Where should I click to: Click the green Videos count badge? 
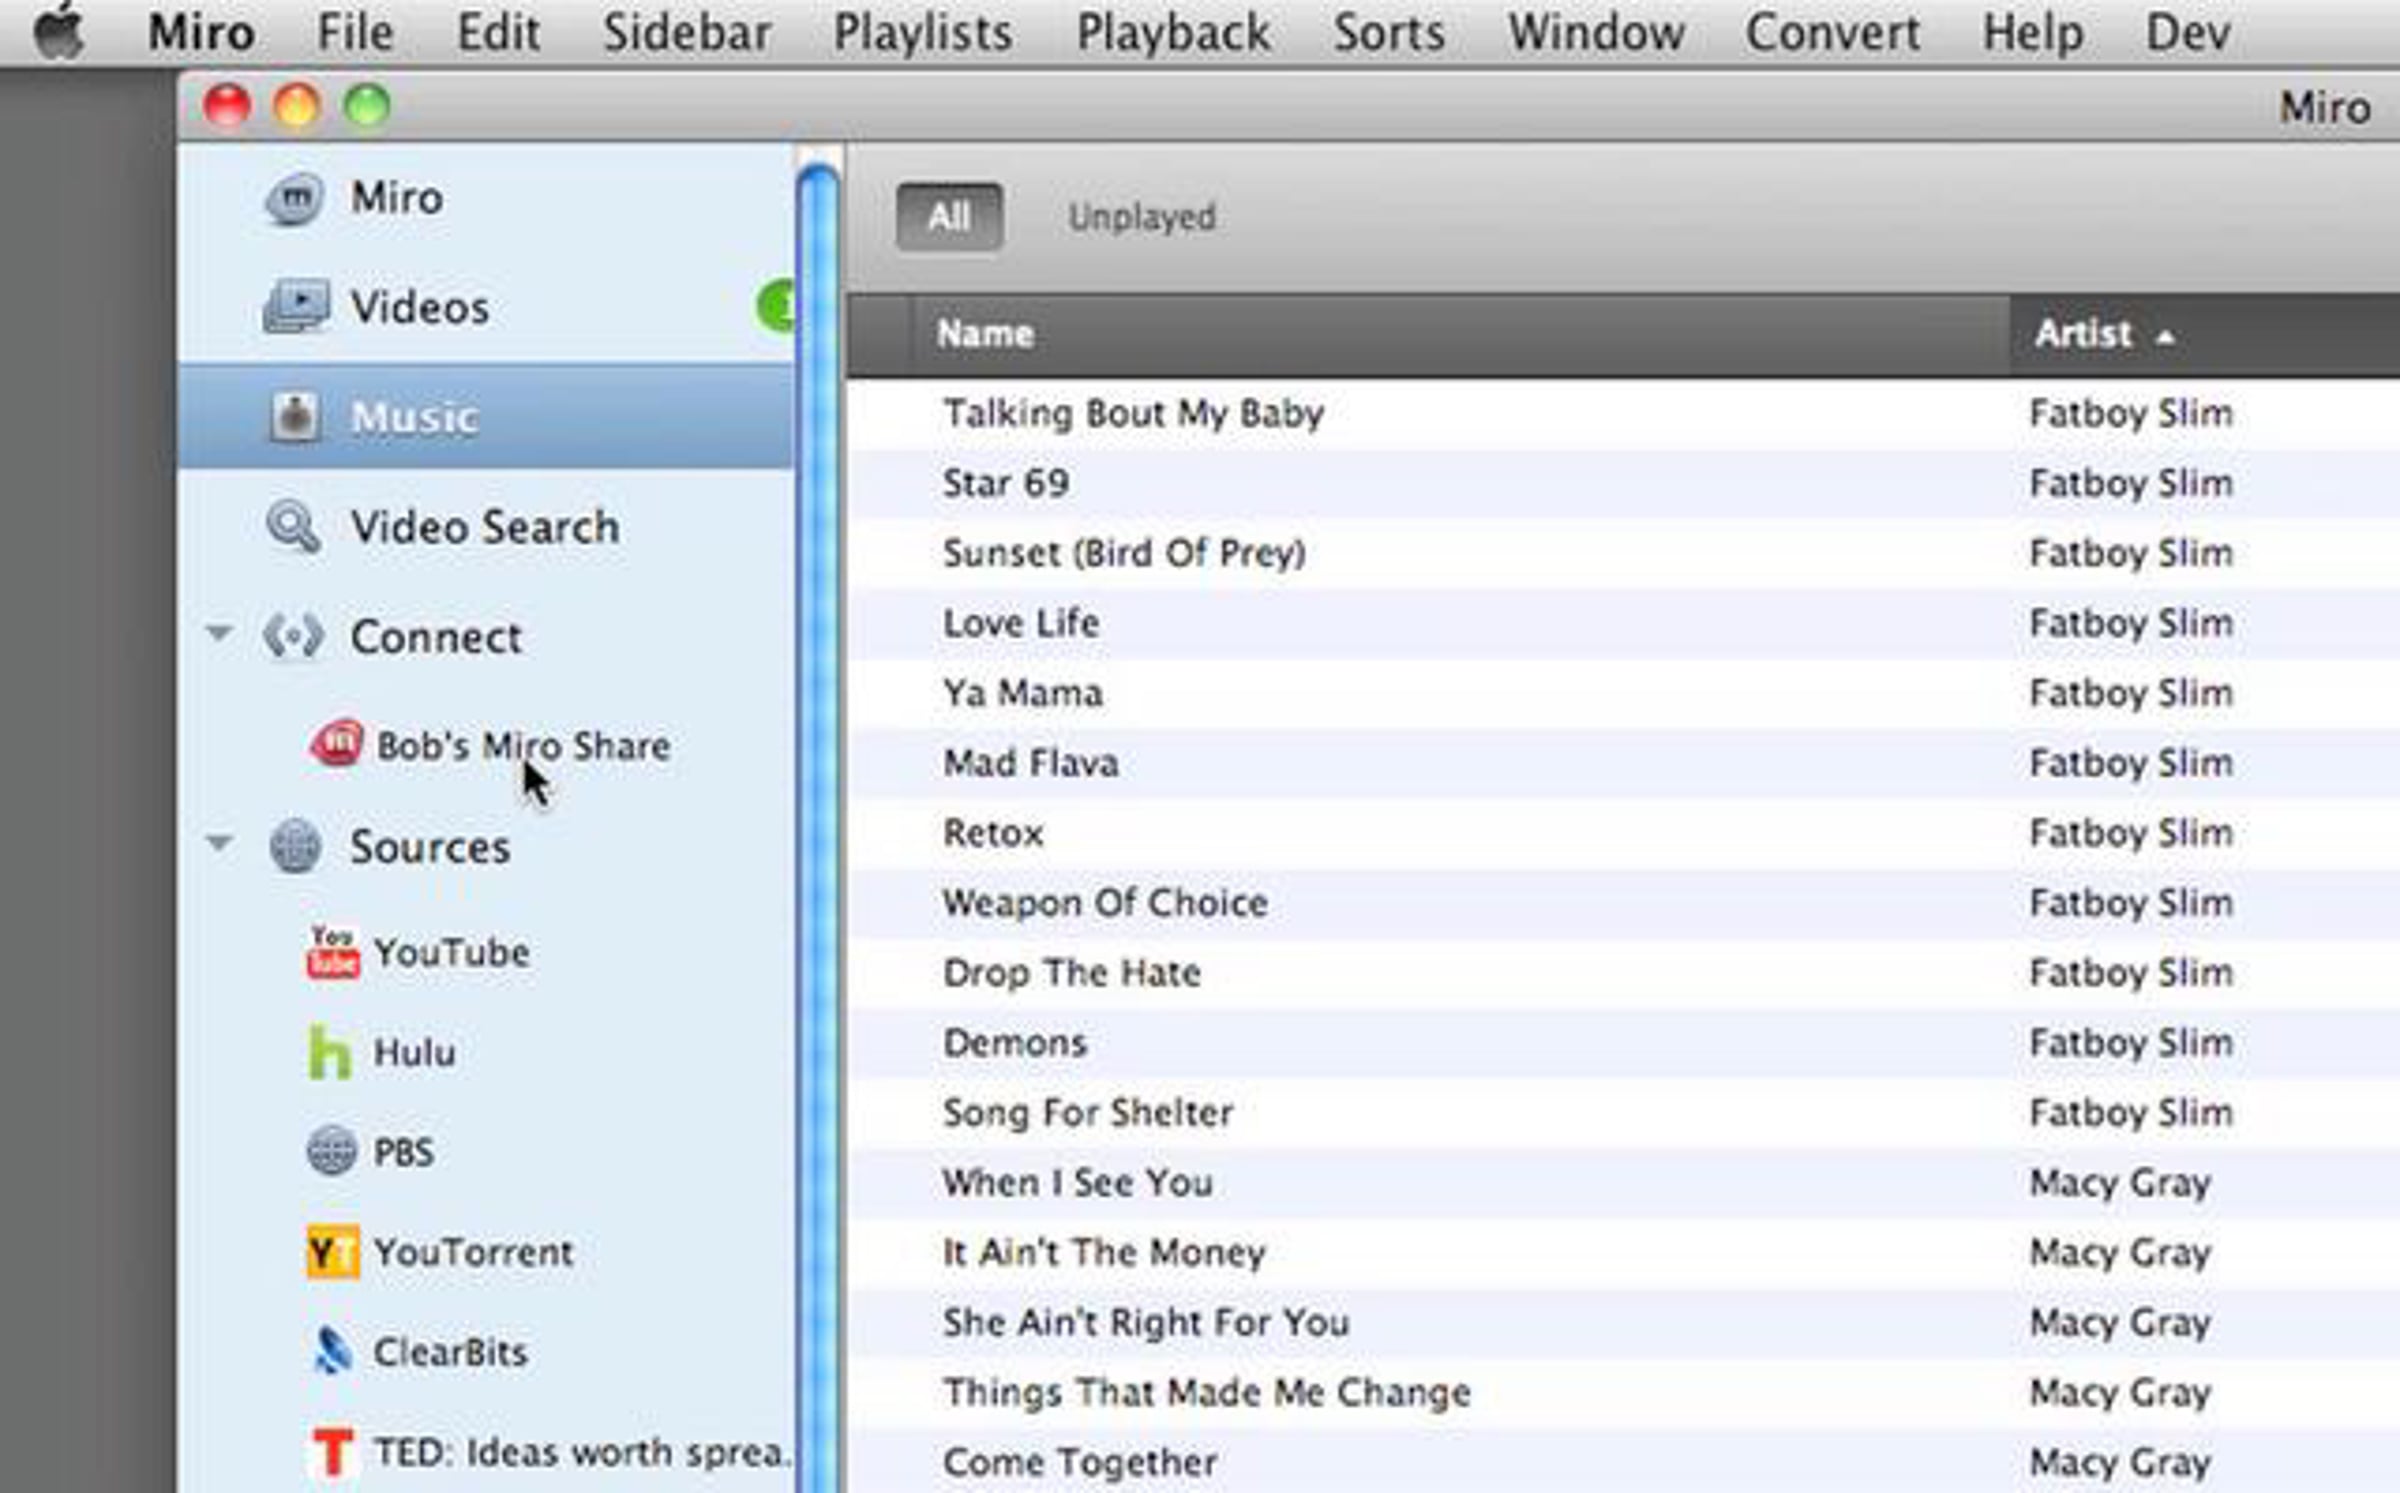click(776, 307)
